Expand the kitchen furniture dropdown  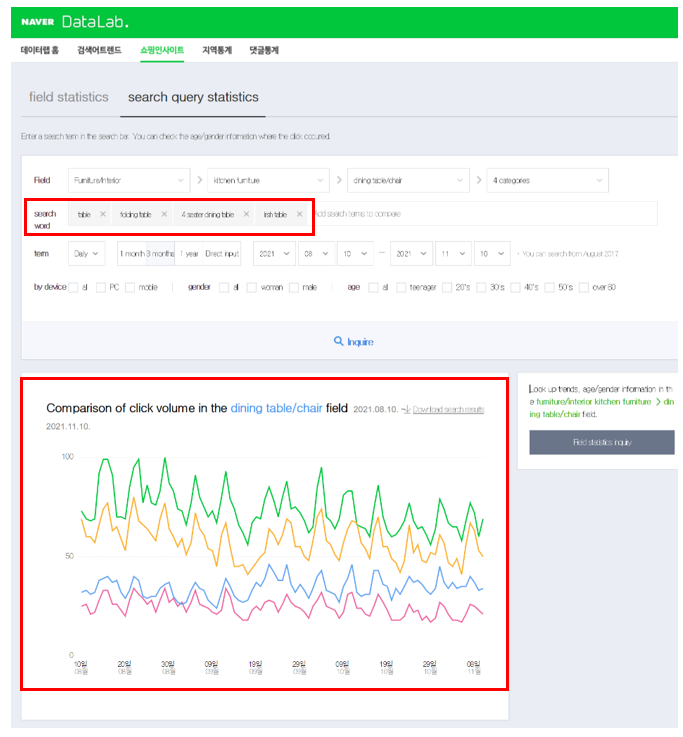268,180
